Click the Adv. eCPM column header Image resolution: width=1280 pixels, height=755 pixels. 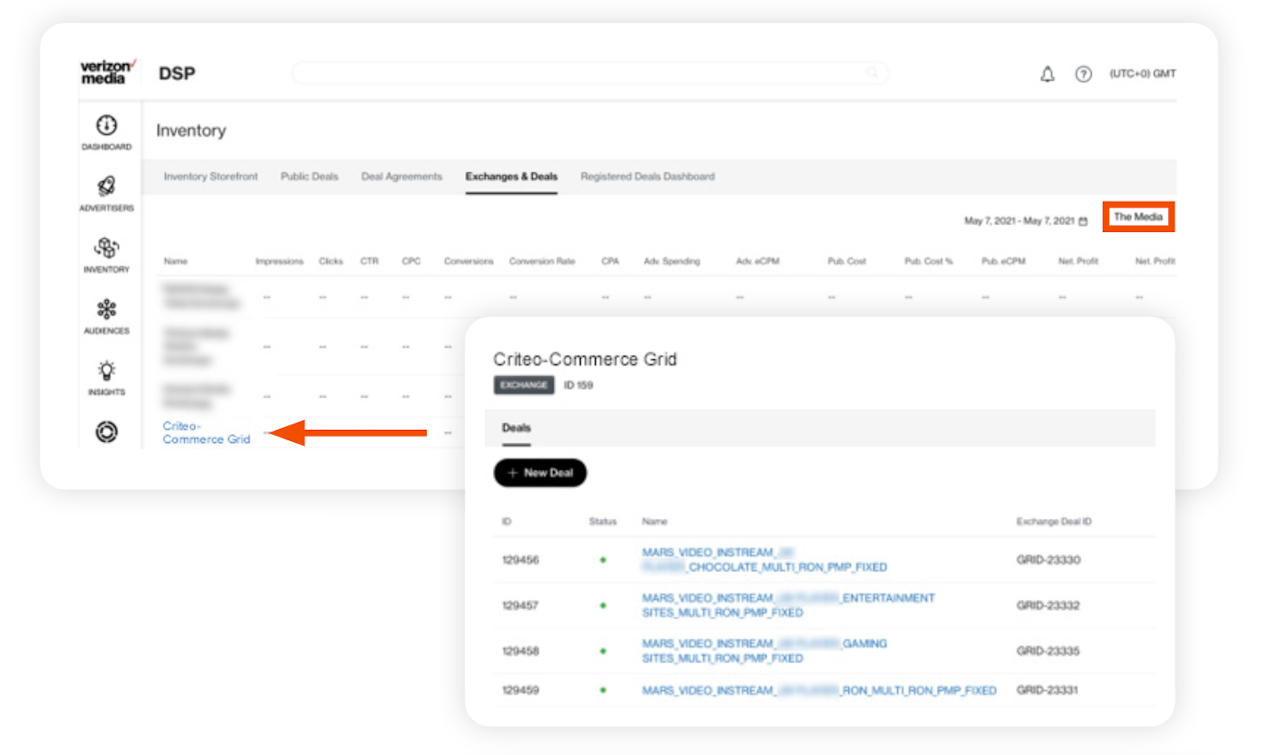tap(757, 261)
